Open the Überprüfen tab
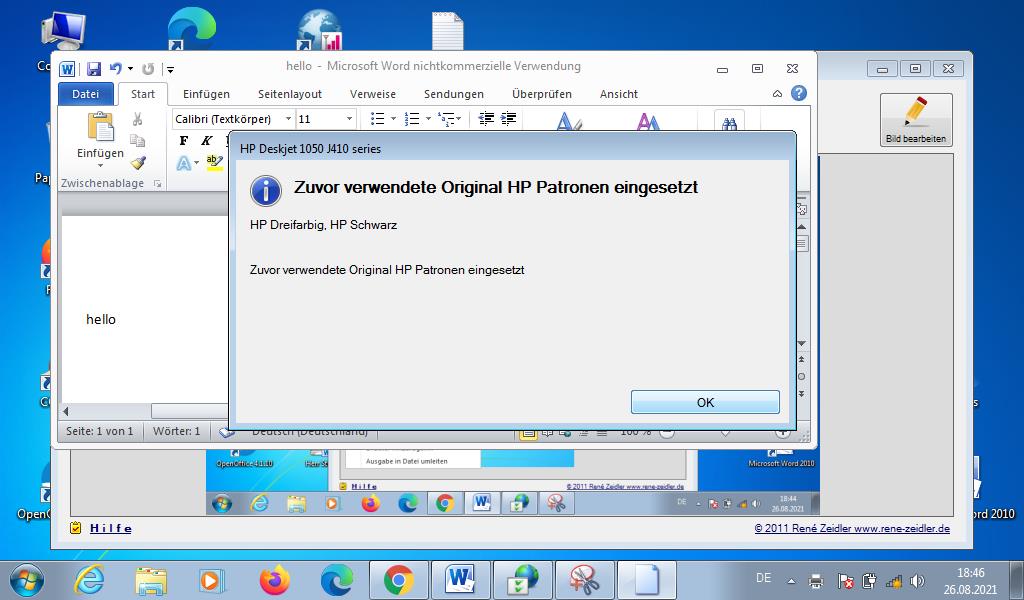Viewport: 1024px width, 600px height. point(542,94)
